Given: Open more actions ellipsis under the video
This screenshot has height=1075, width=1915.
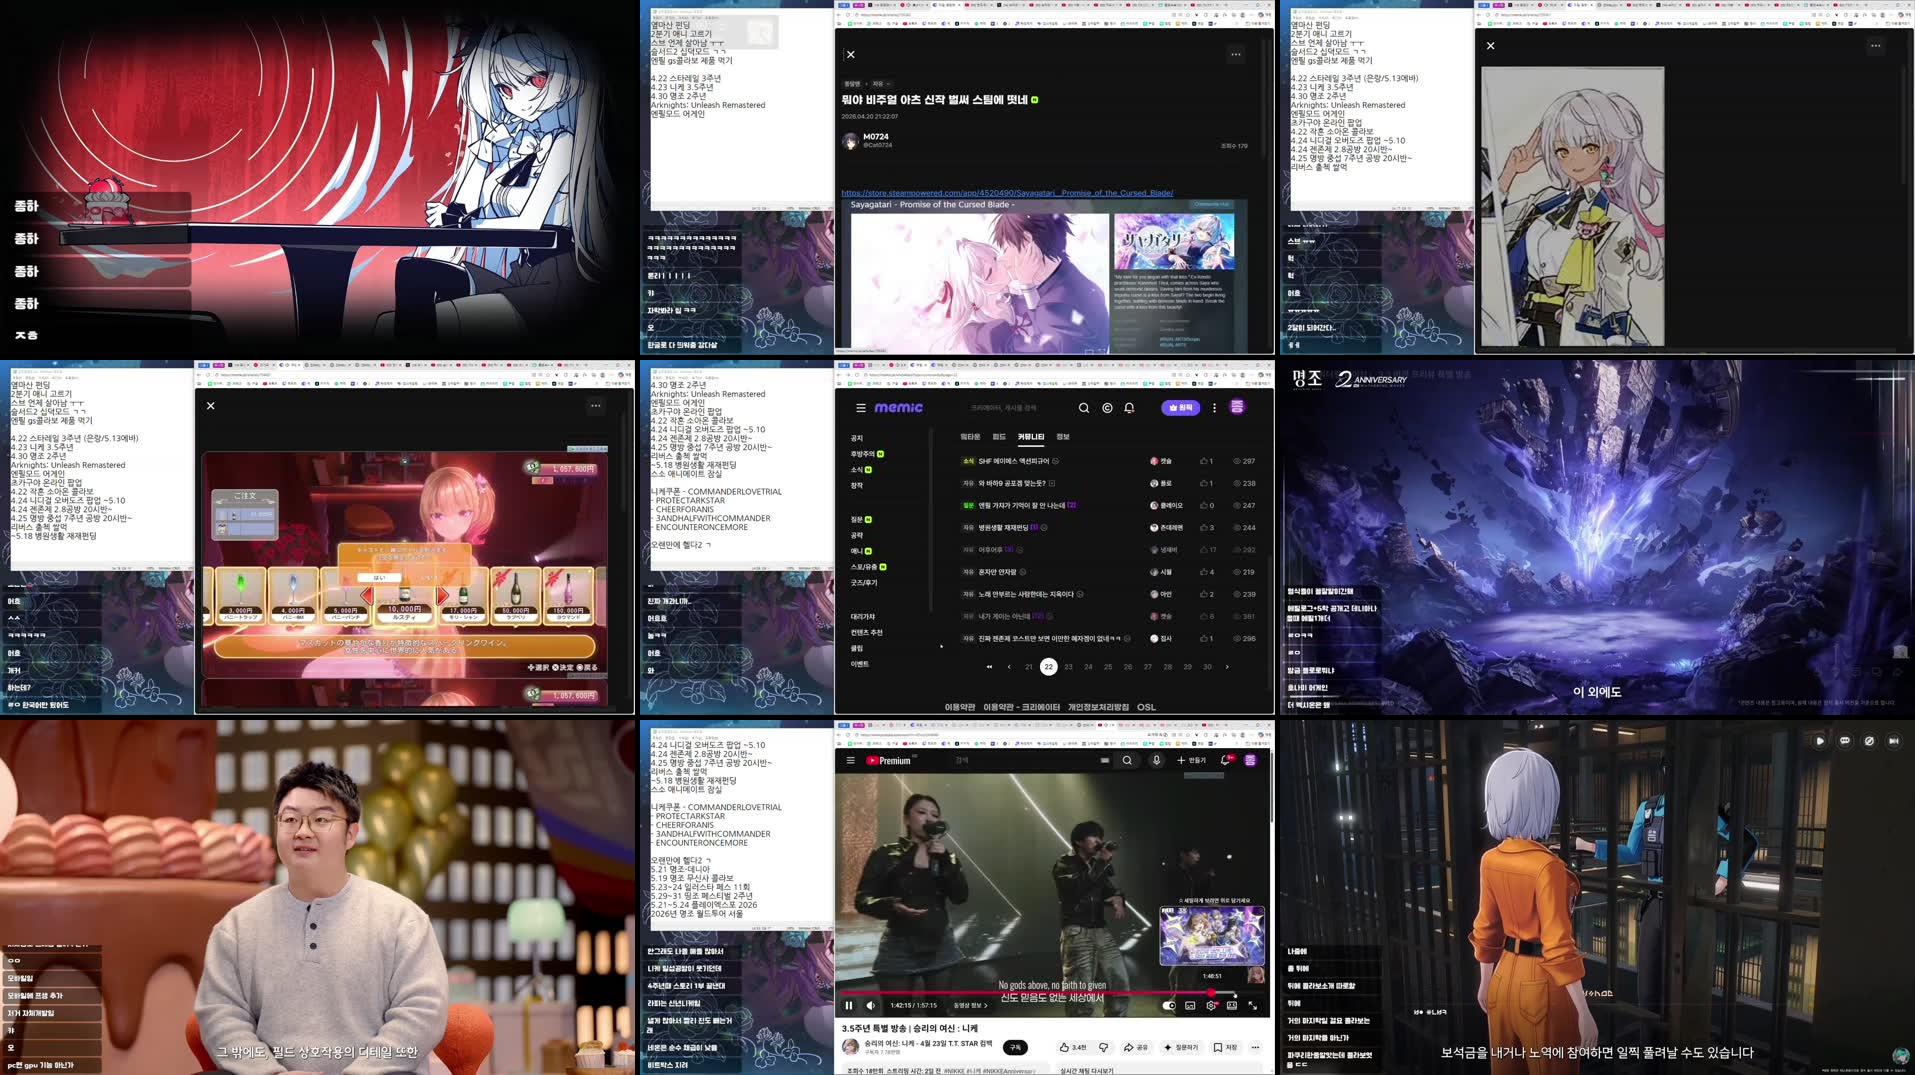Looking at the screenshot, I should [x=1255, y=1047].
